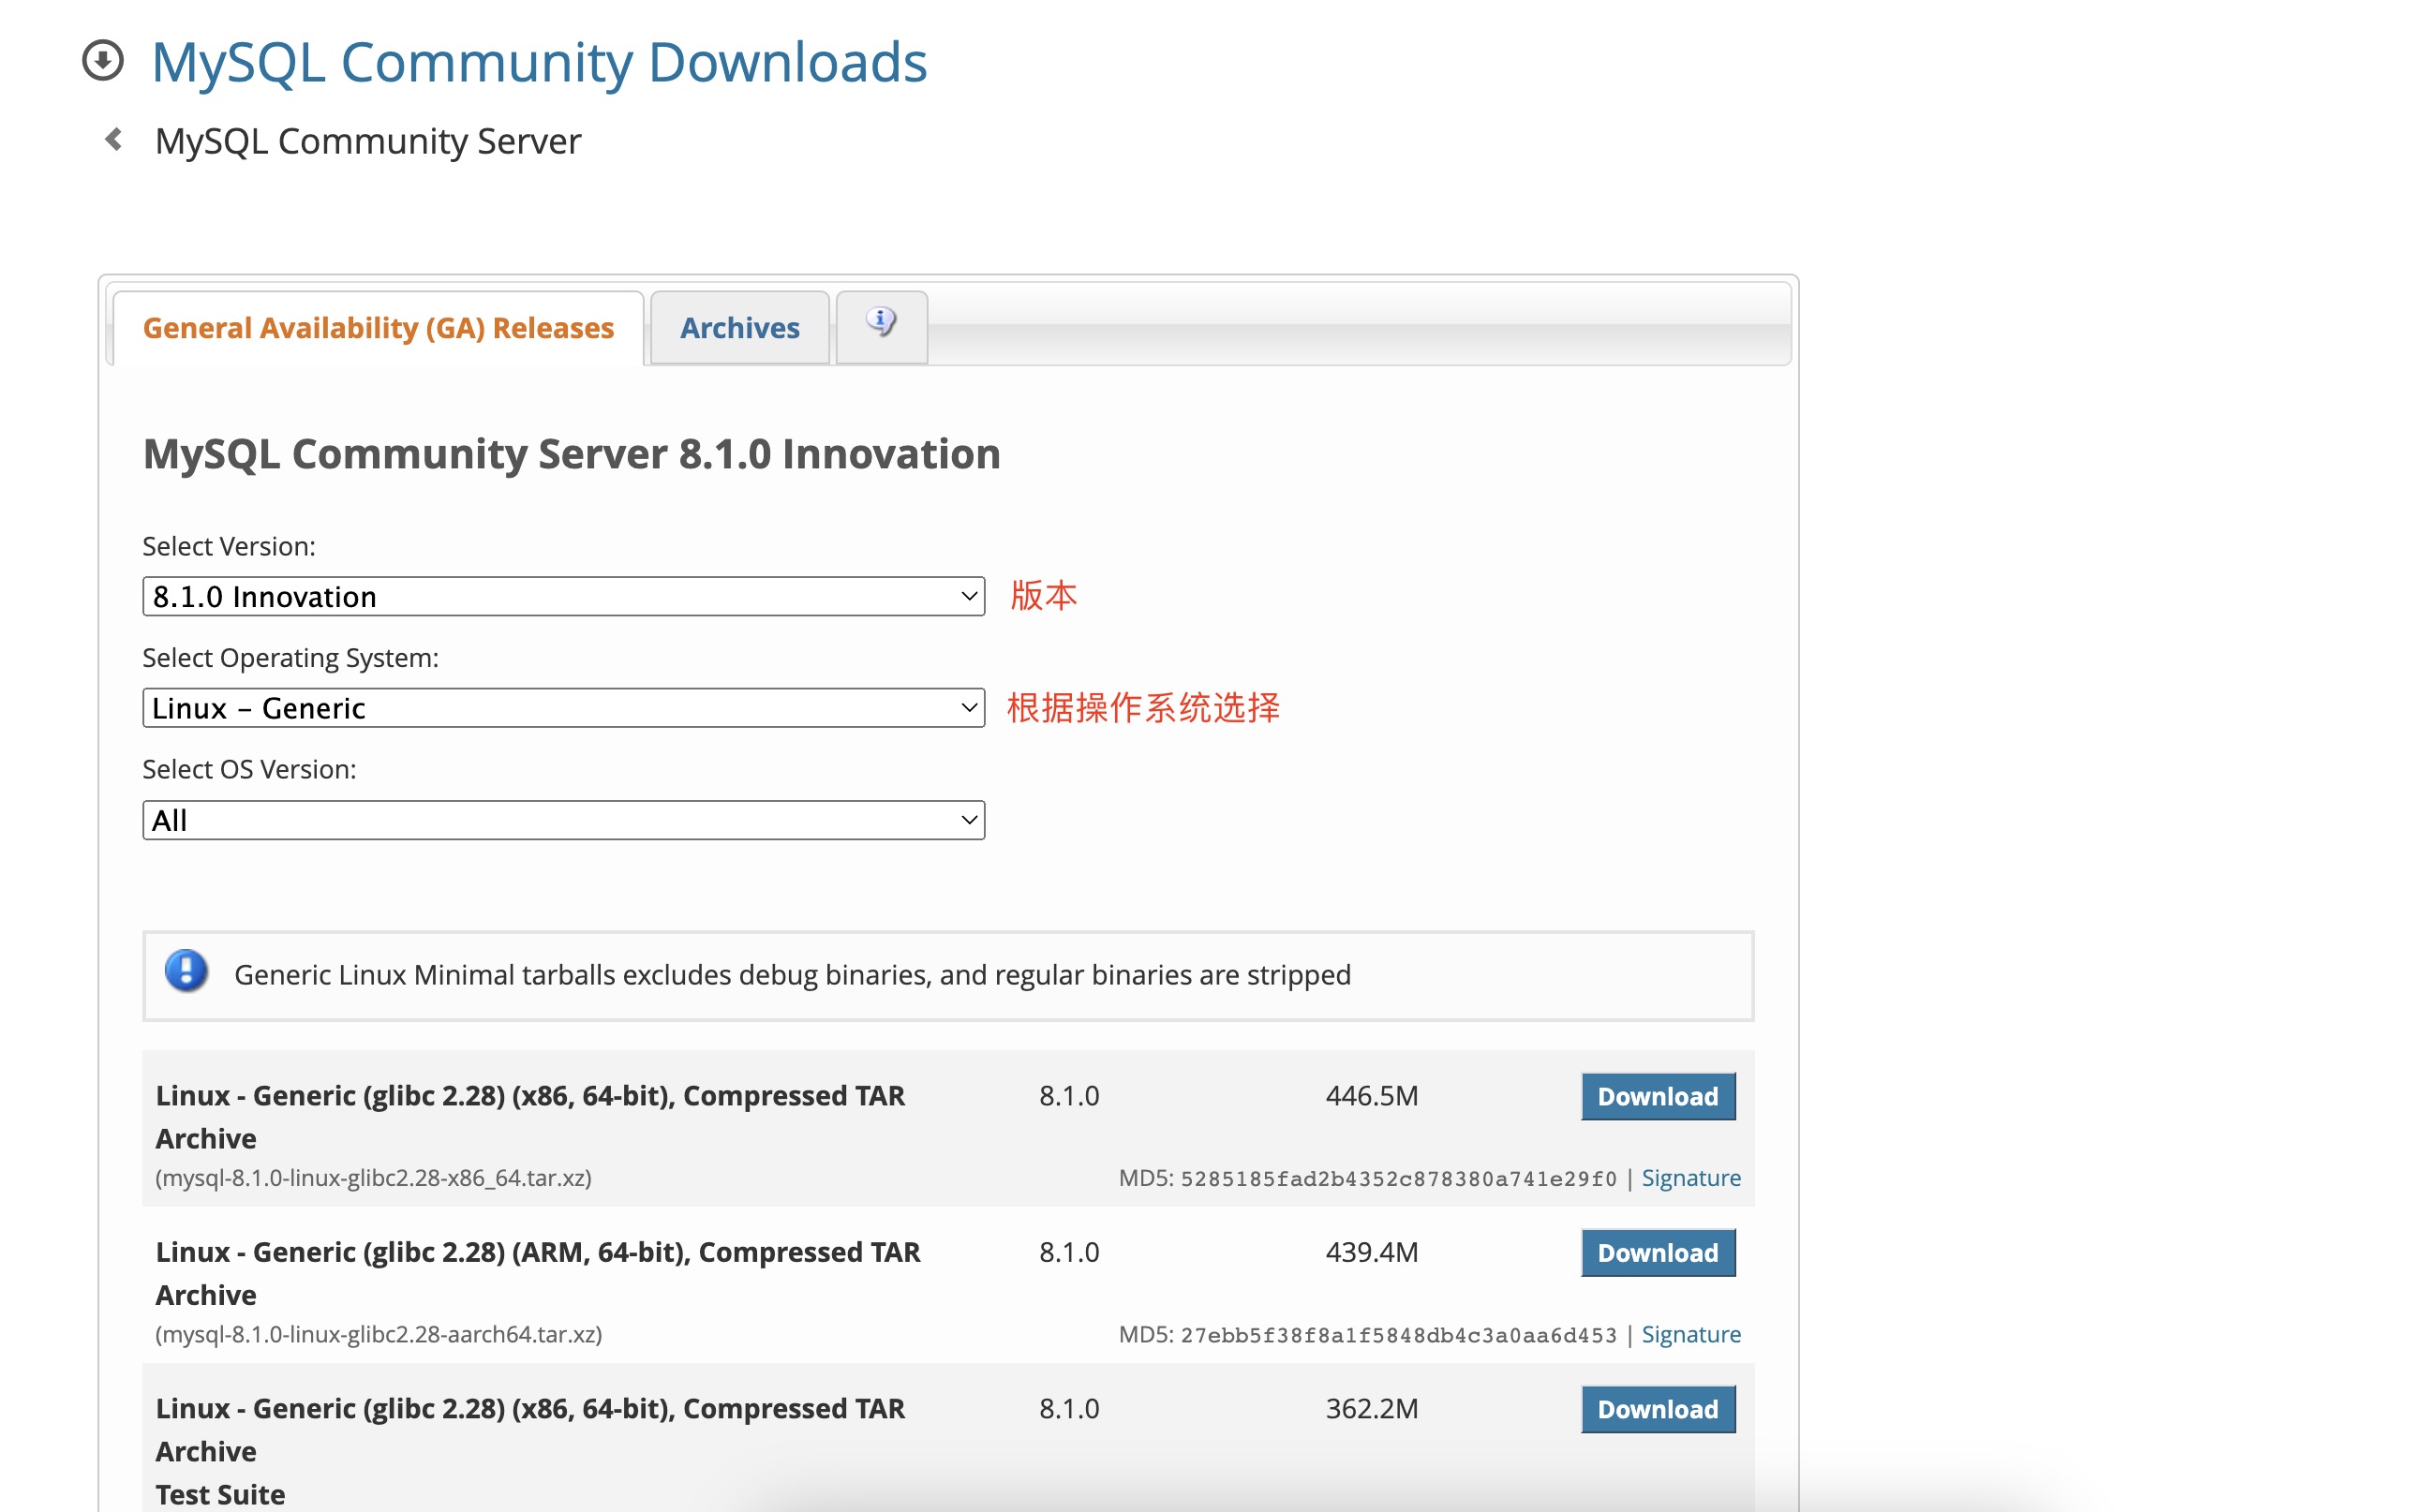2425x1512 pixels.
Task: Download the 446.5M x86 64-bit TAR archive
Action: coord(1657,1096)
